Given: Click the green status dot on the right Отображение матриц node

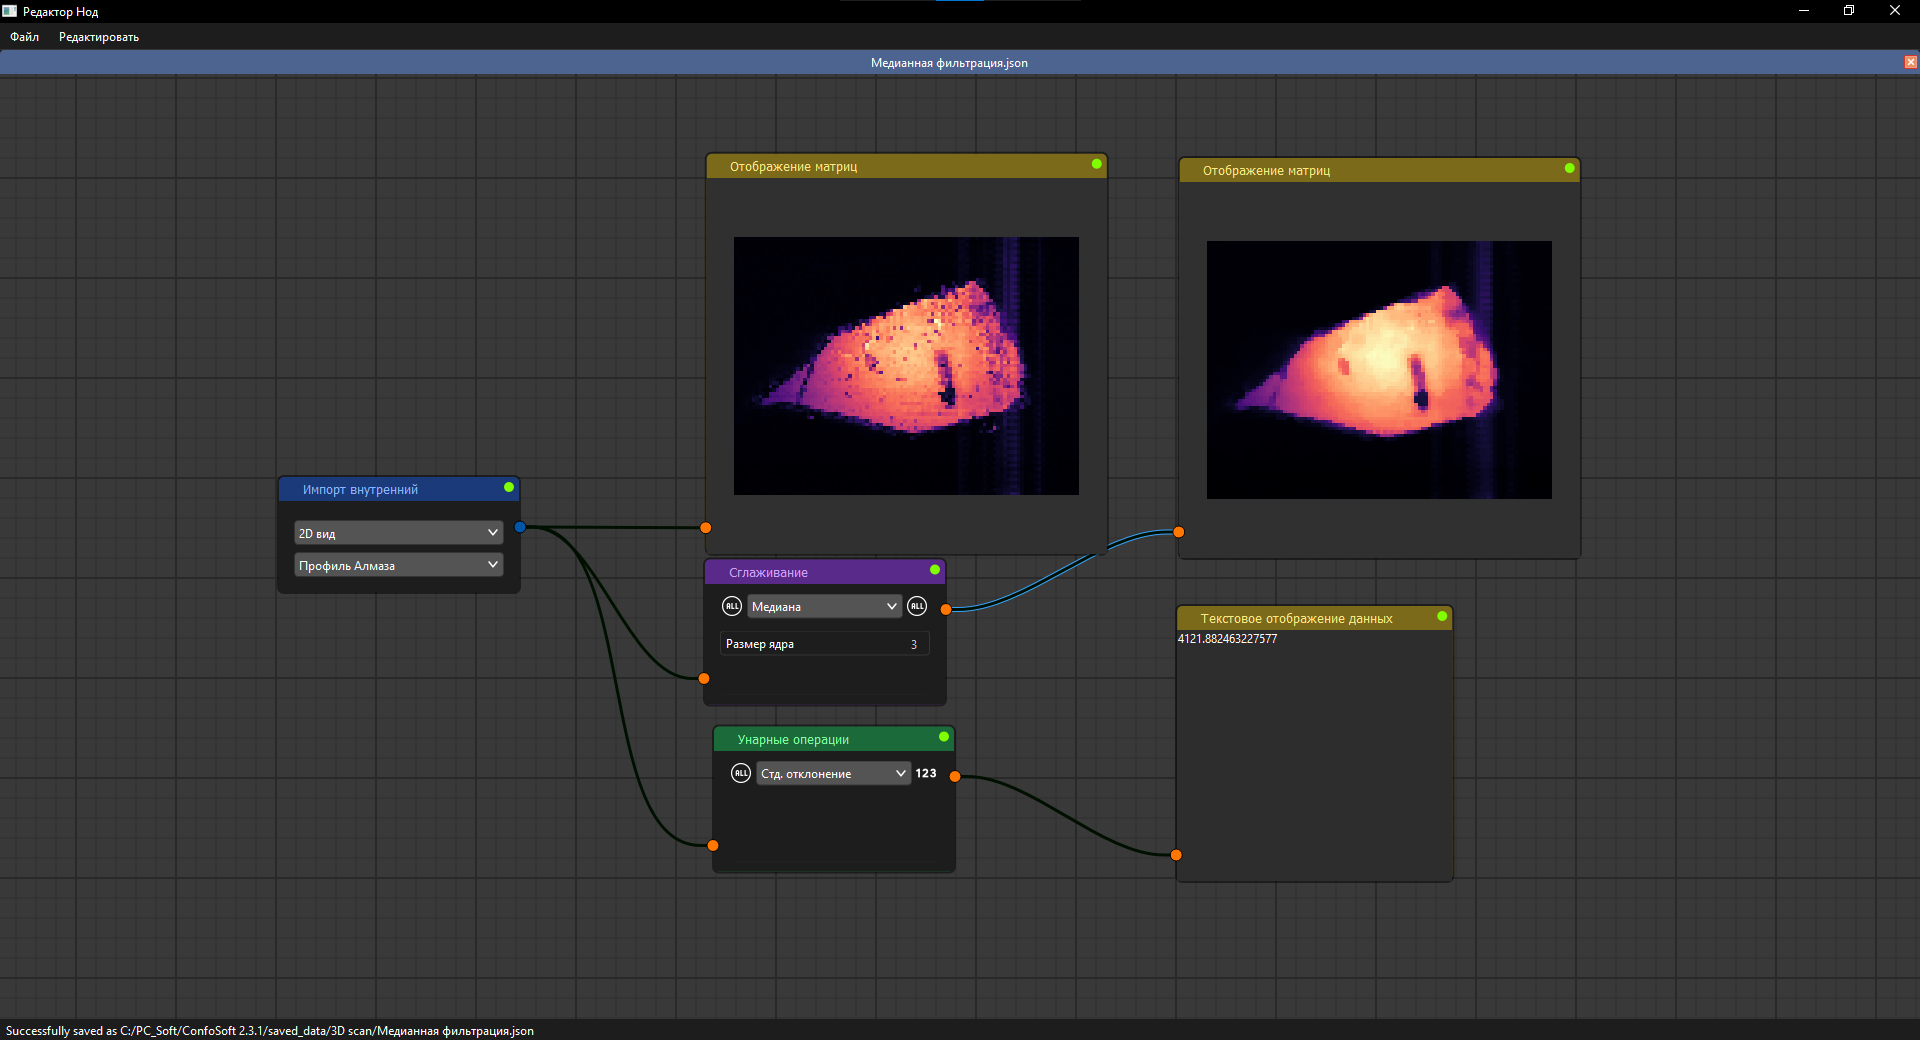Looking at the screenshot, I should click(1570, 168).
